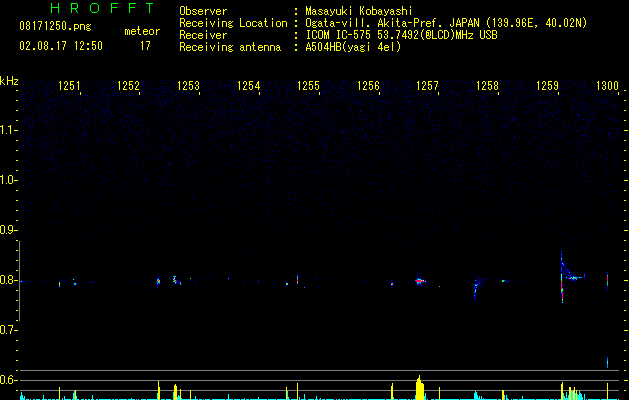Click the 1.0 kHz frequency label
The width and height of the screenshot is (629, 400).
click(8, 180)
